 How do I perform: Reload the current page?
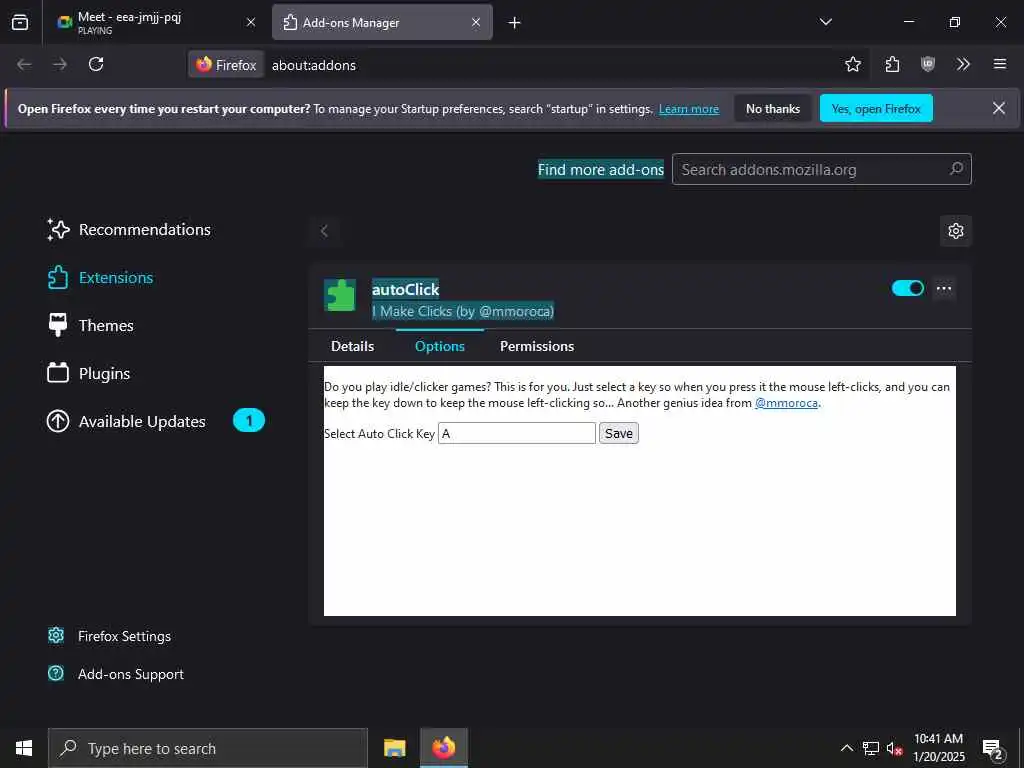click(x=96, y=64)
